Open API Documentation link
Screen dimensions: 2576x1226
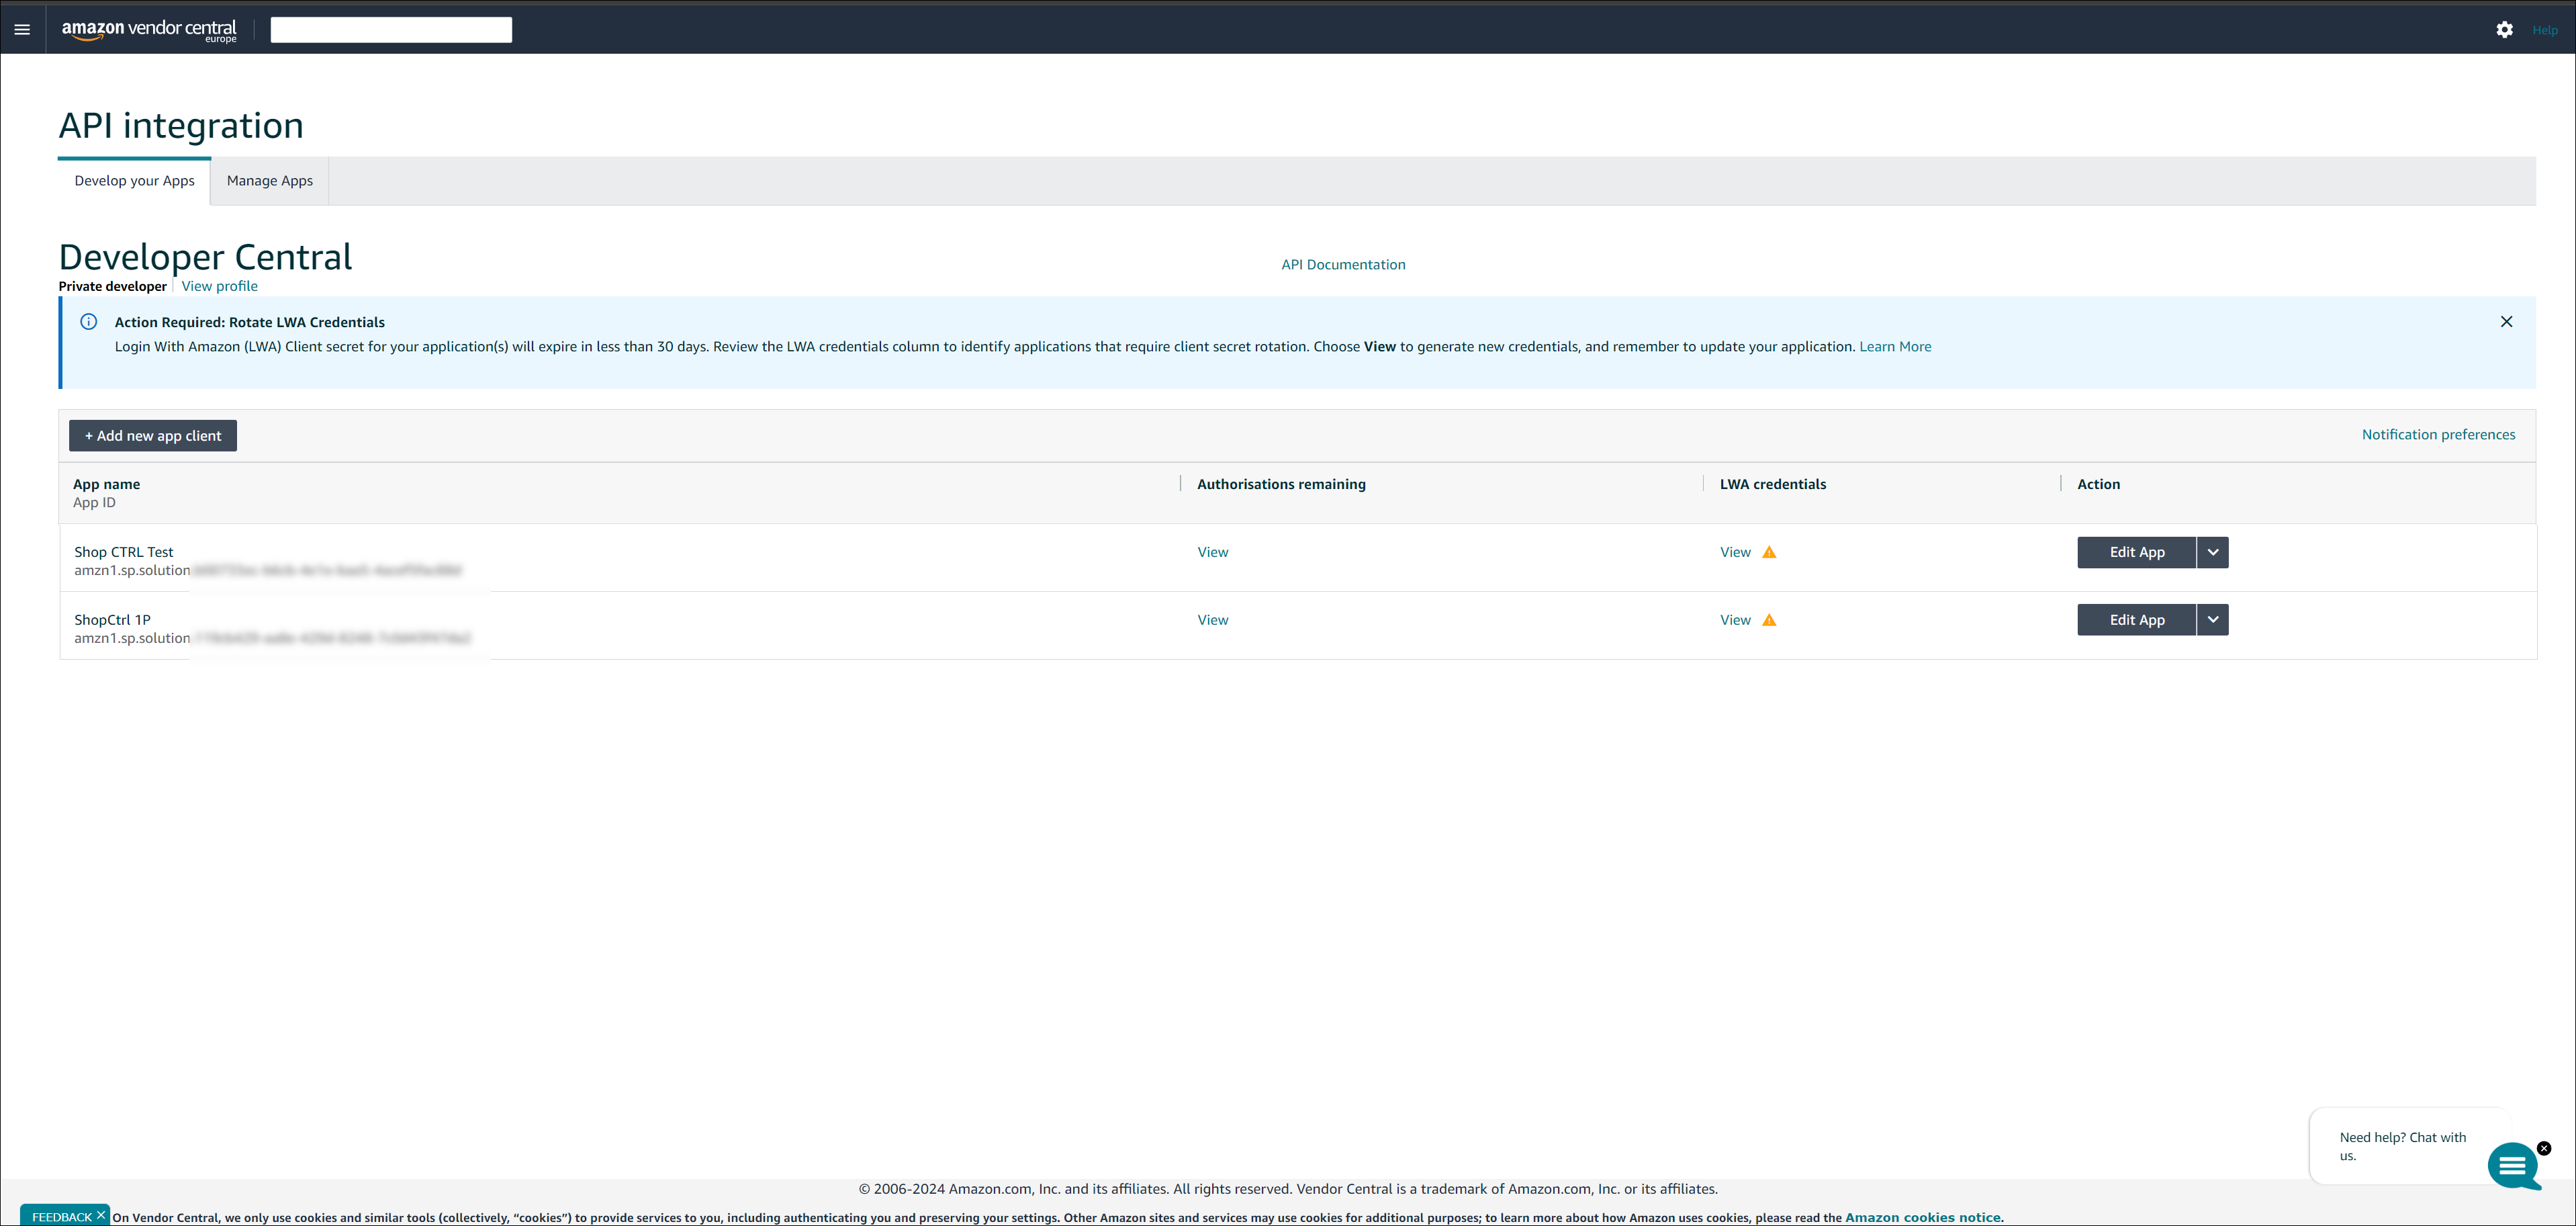pyautogui.click(x=1343, y=264)
